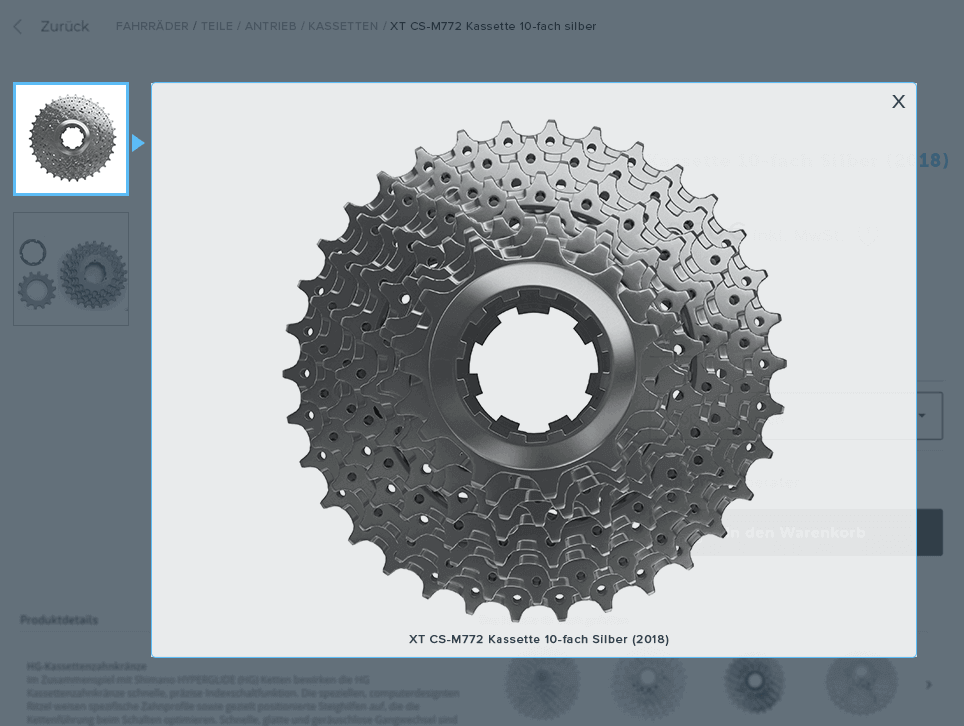Select the highlighted assembled cassette thumbnail
Image resolution: width=964 pixels, height=726 pixels.
coord(71,139)
